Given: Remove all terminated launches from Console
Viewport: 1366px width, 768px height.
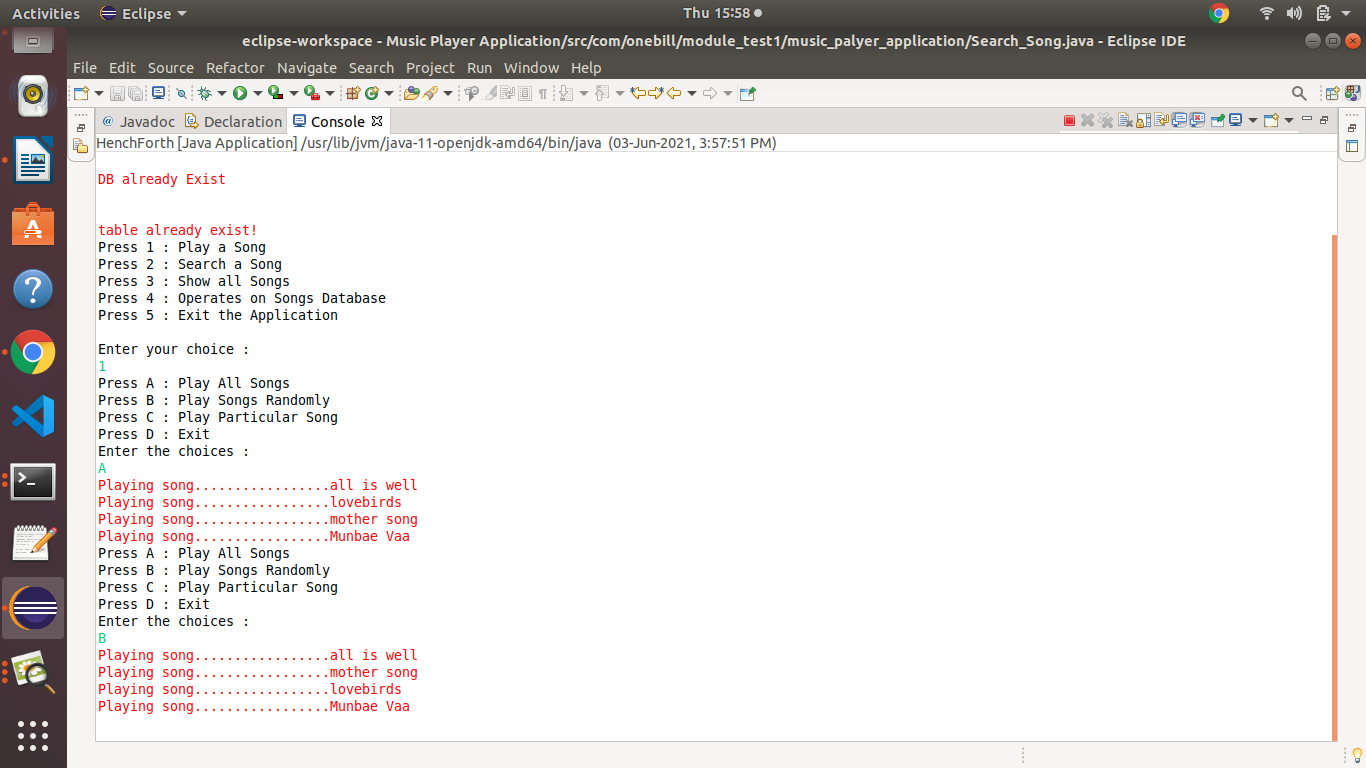Looking at the screenshot, I should [1106, 120].
